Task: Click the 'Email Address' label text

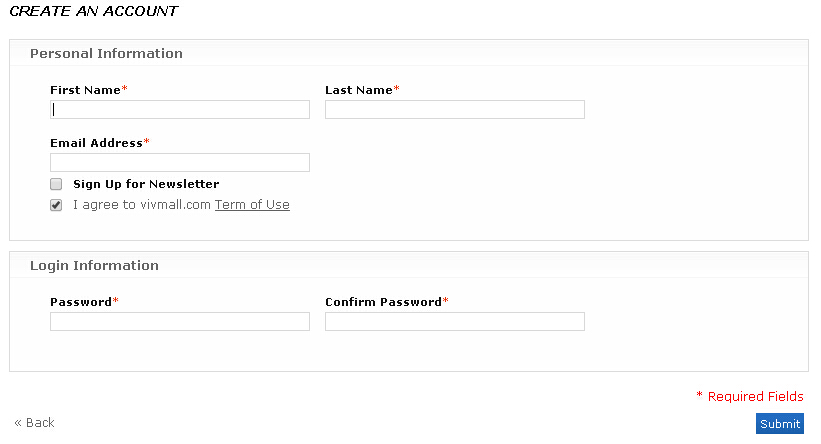Action: pos(96,143)
